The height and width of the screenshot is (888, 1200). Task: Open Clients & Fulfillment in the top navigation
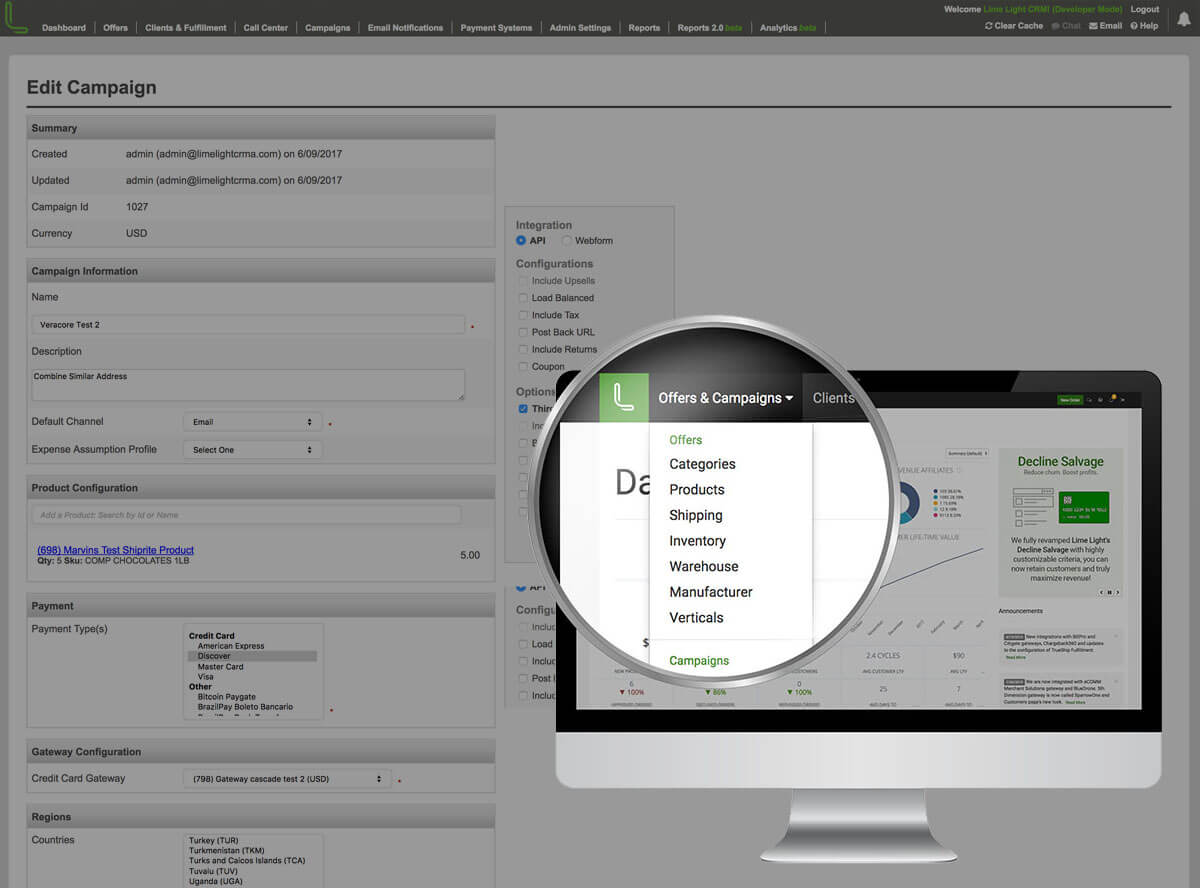[186, 28]
